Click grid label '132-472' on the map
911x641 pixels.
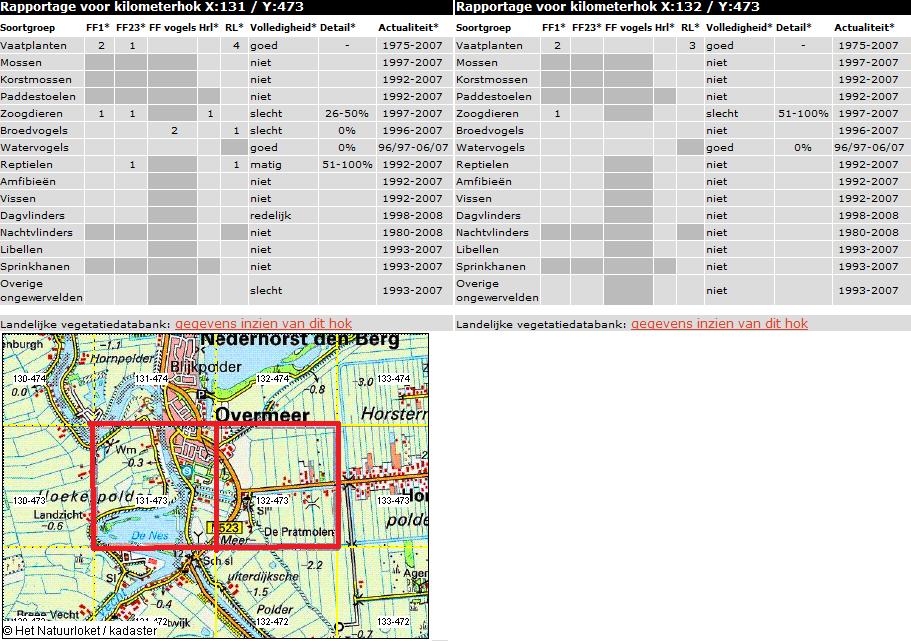pyautogui.click(x=272, y=621)
